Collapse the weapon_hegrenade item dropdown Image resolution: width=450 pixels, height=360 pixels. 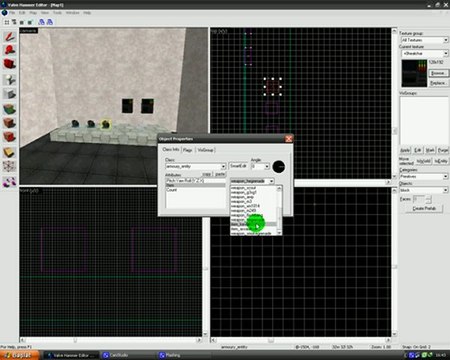272,181
